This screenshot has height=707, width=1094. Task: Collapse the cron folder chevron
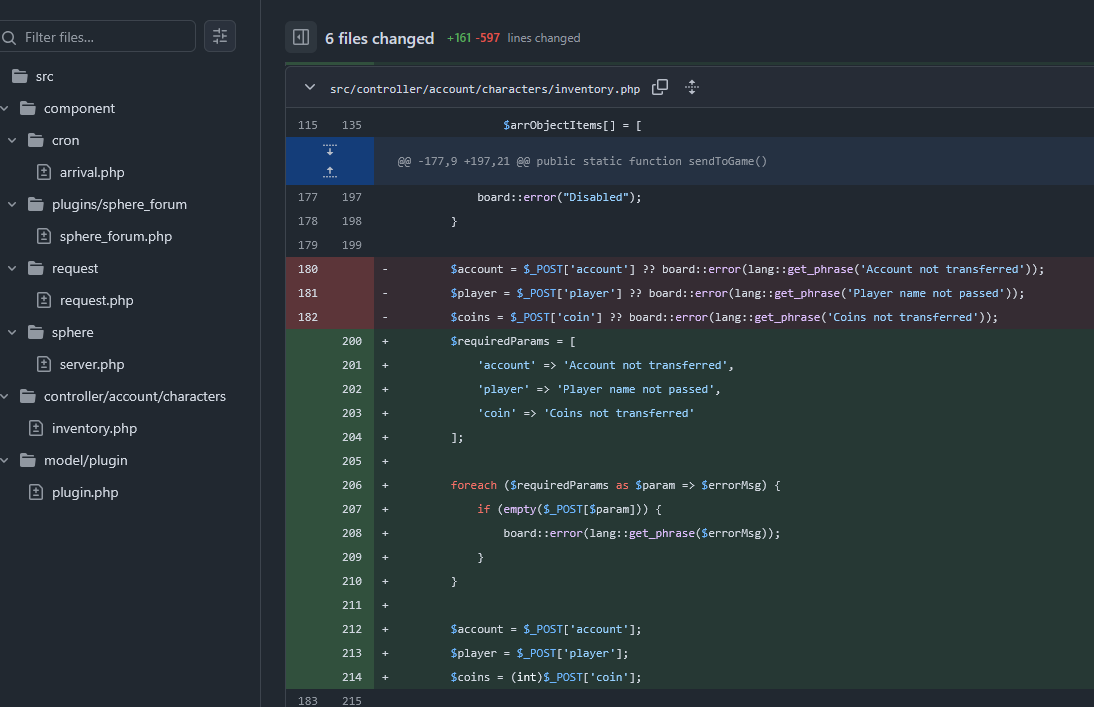tap(12, 140)
